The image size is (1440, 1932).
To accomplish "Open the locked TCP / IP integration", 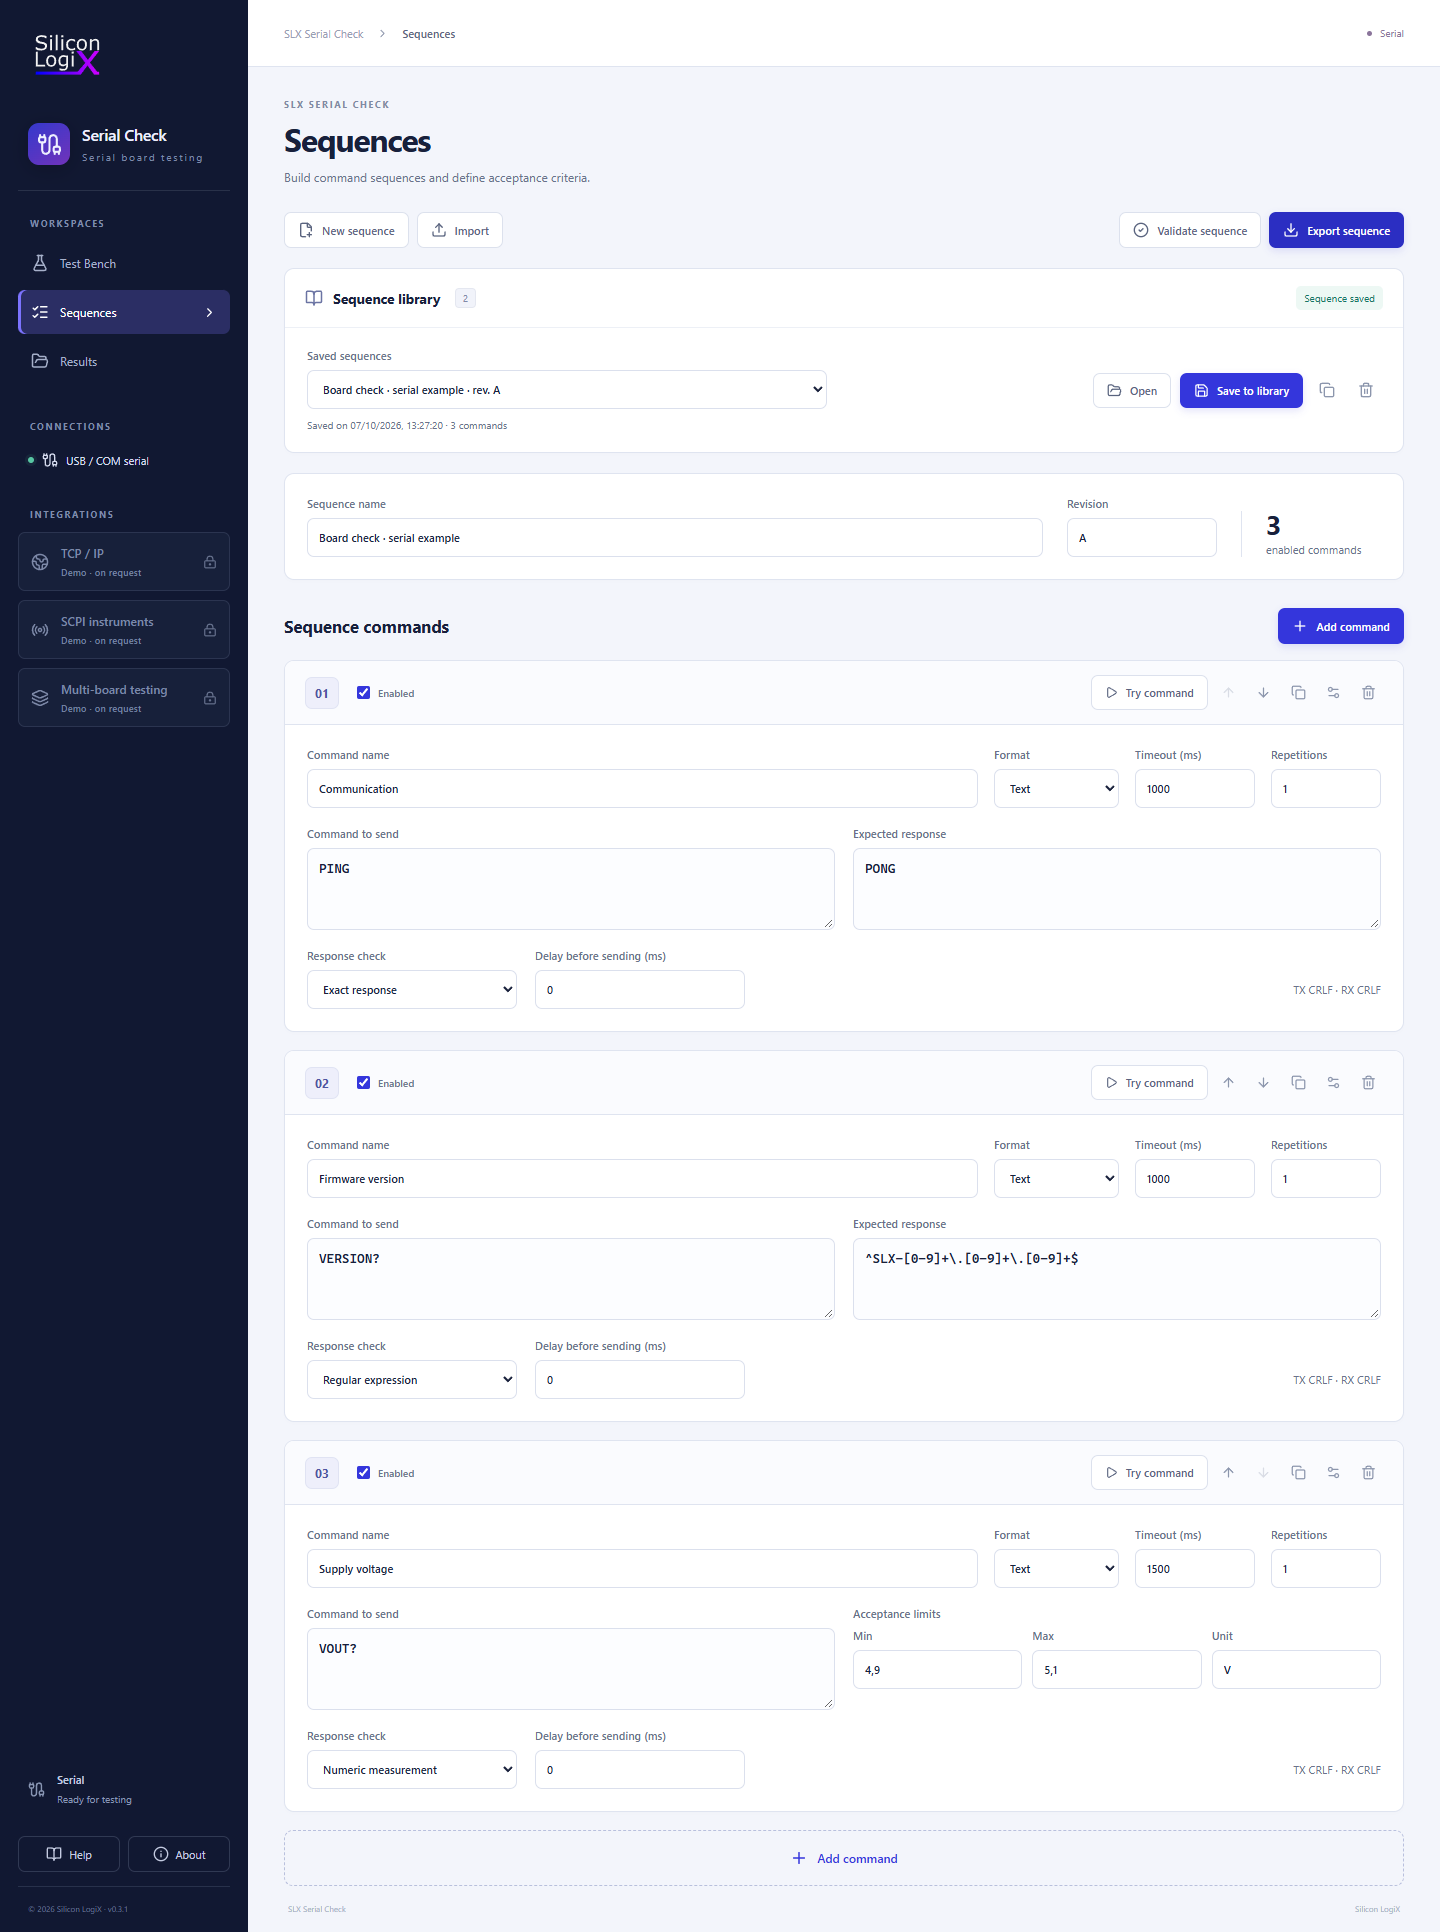I will pyautogui.click(x=124, y=562).
